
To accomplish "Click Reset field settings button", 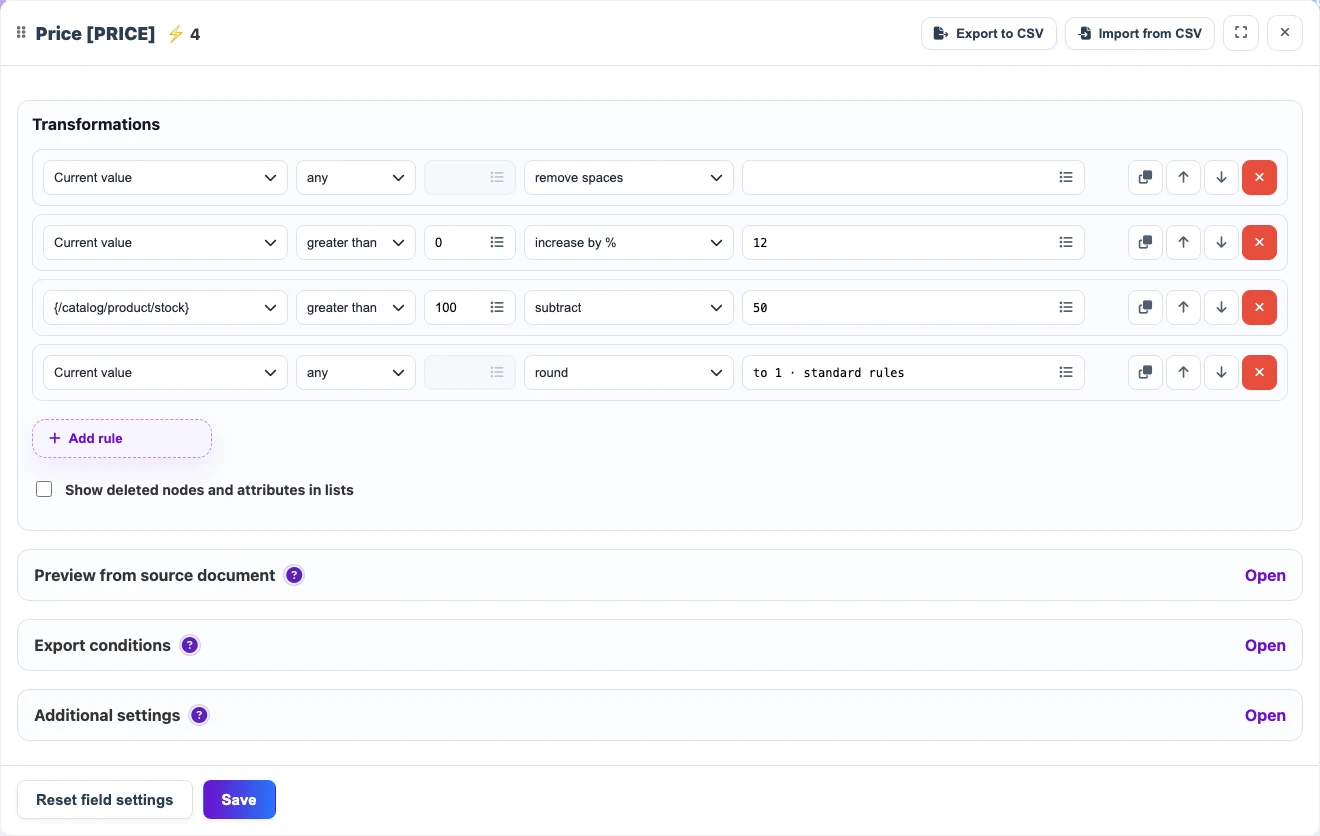I will point(105,799).
